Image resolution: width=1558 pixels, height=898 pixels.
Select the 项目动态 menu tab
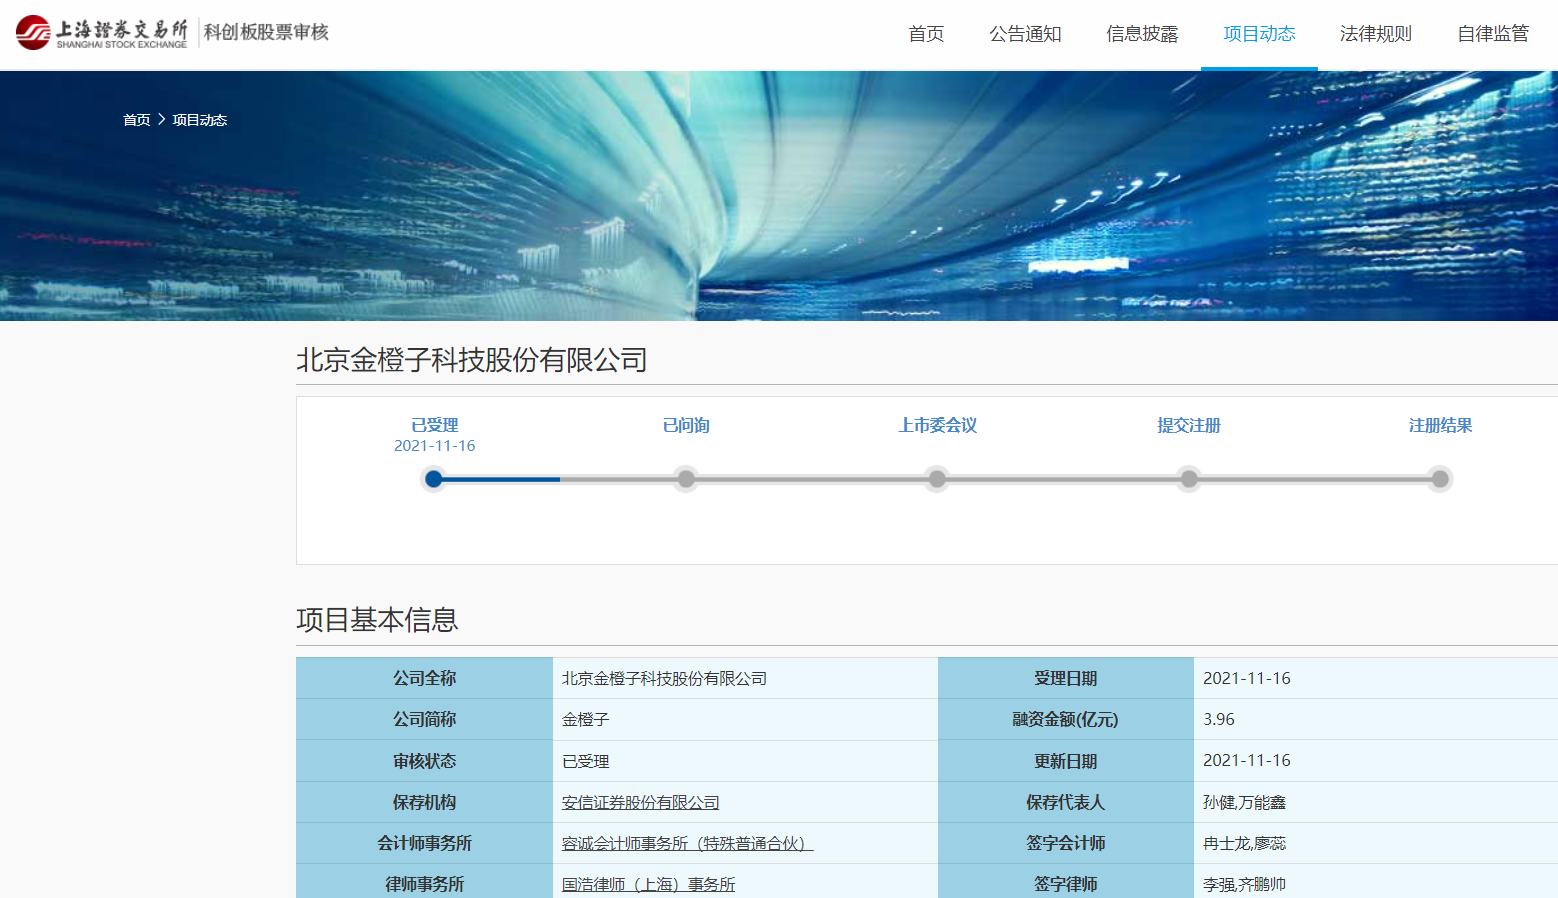(1259, 34)
